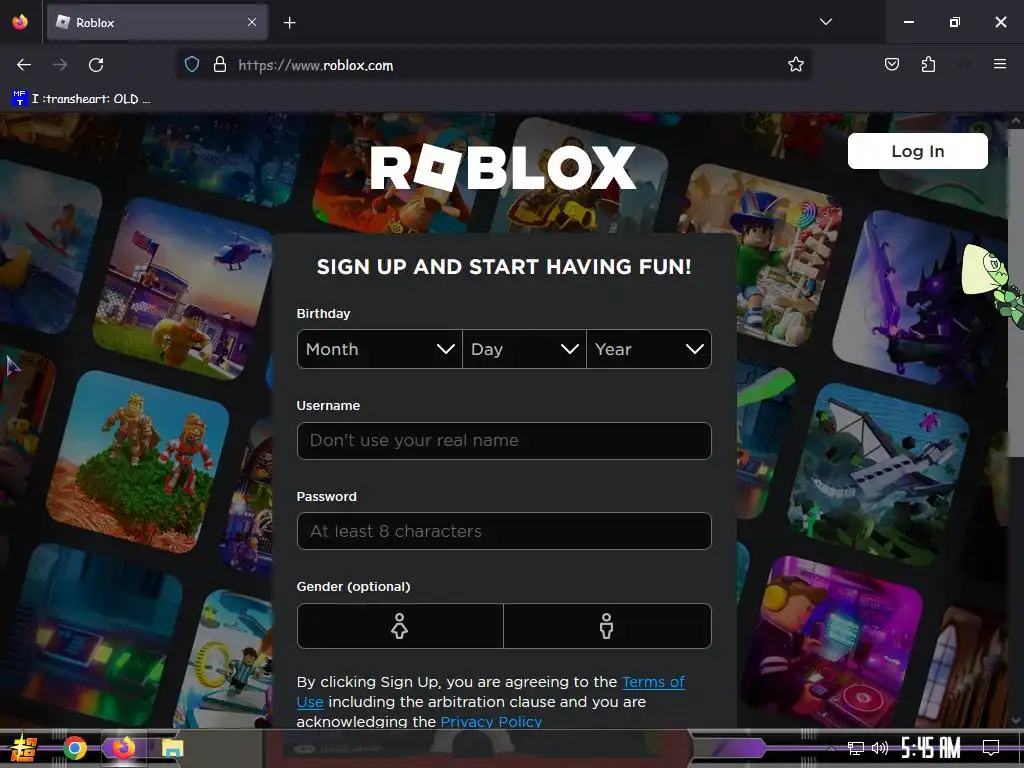Save page to Pocket

click(891, 65)
